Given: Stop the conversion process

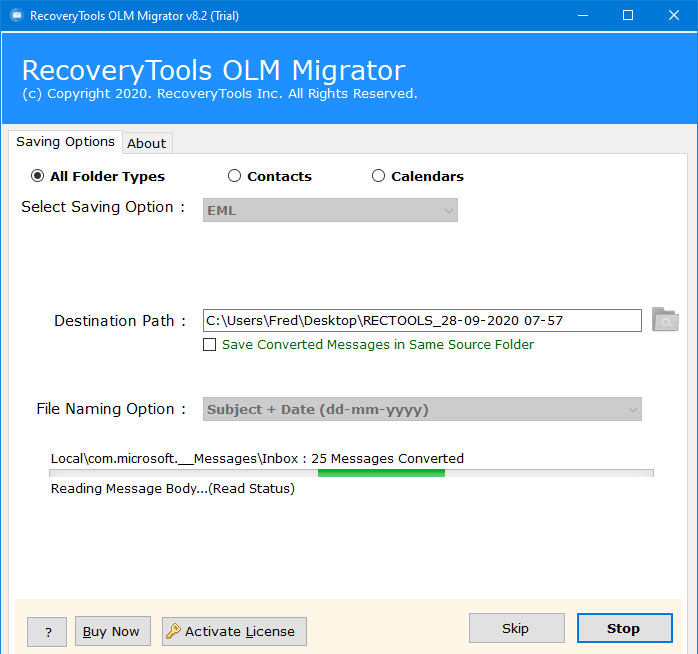Looking at the screenshot, I should 625,628.
